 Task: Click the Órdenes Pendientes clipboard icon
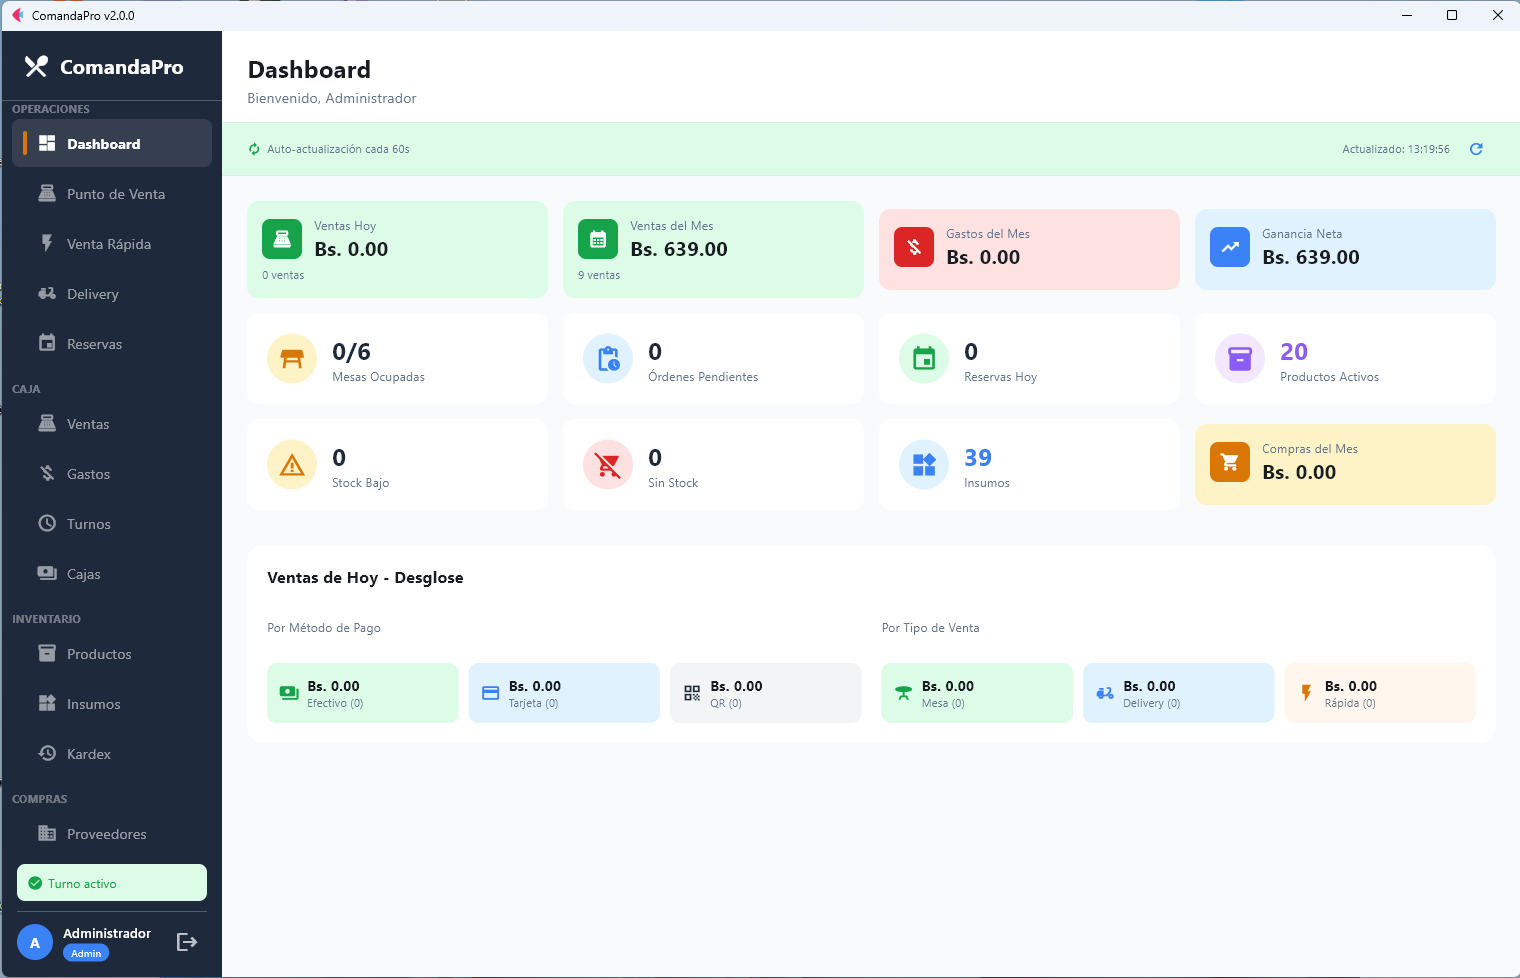click(608, 358)
